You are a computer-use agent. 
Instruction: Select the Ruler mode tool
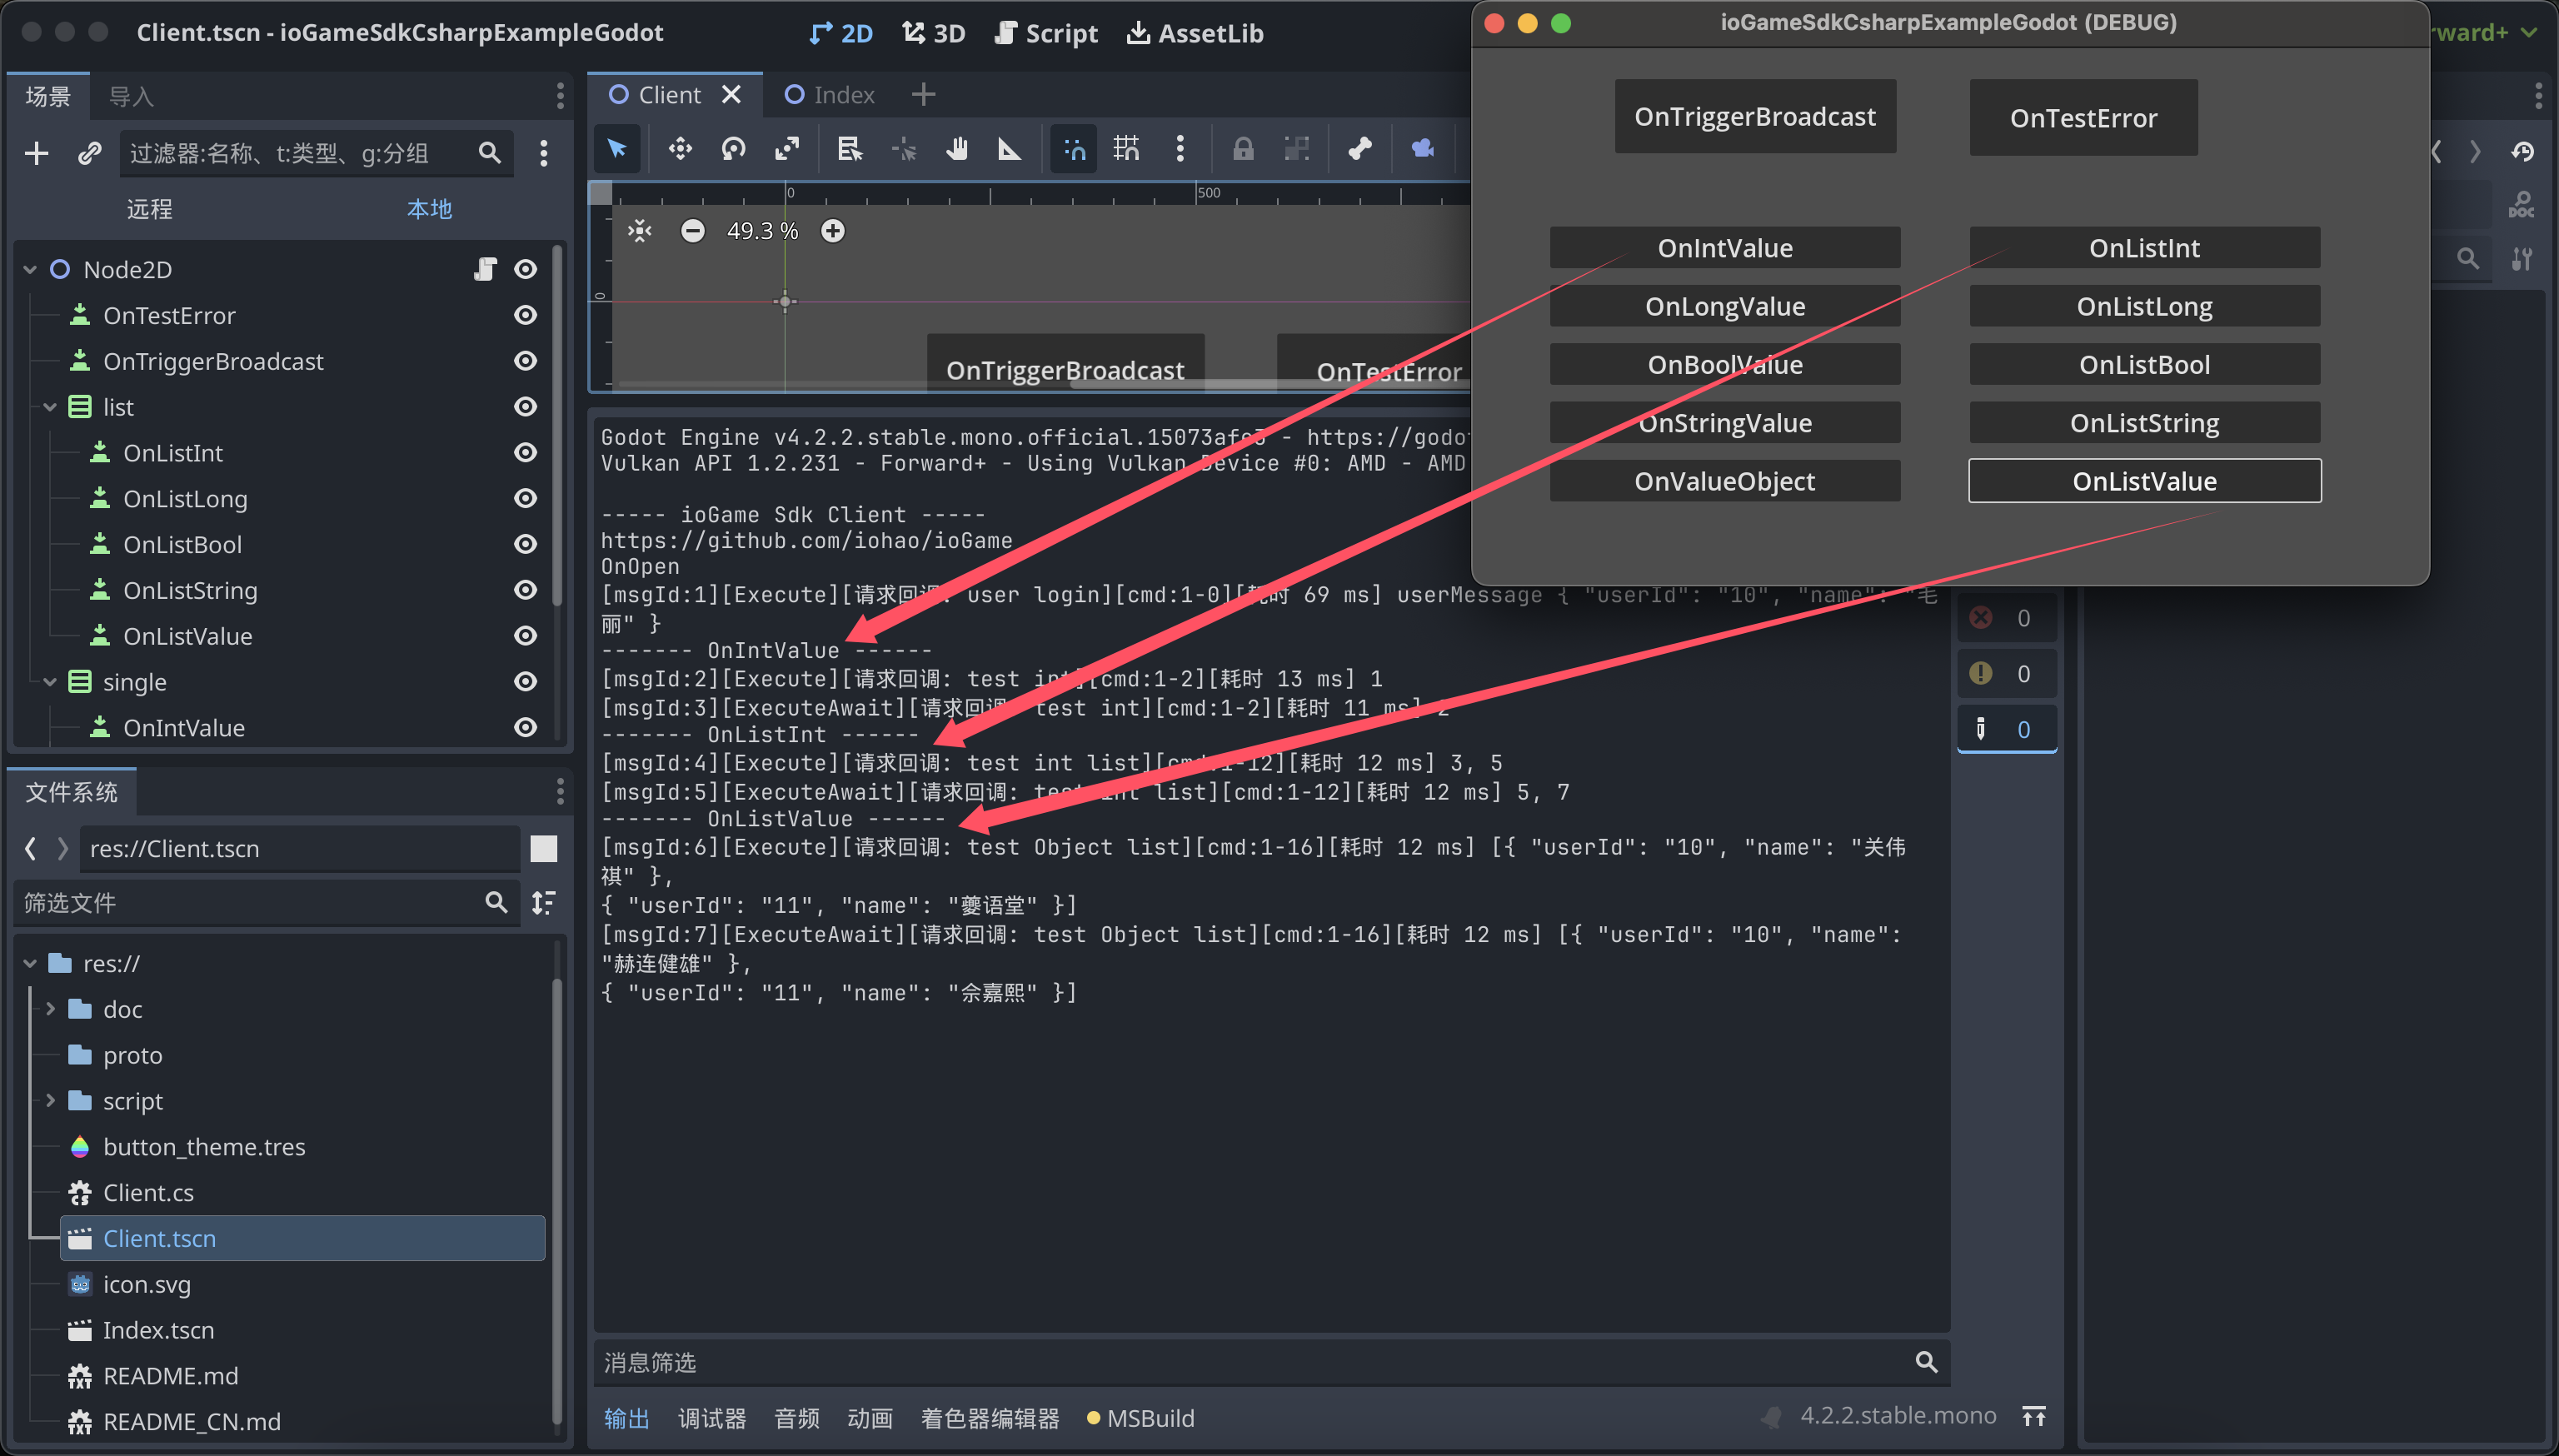1010,150
